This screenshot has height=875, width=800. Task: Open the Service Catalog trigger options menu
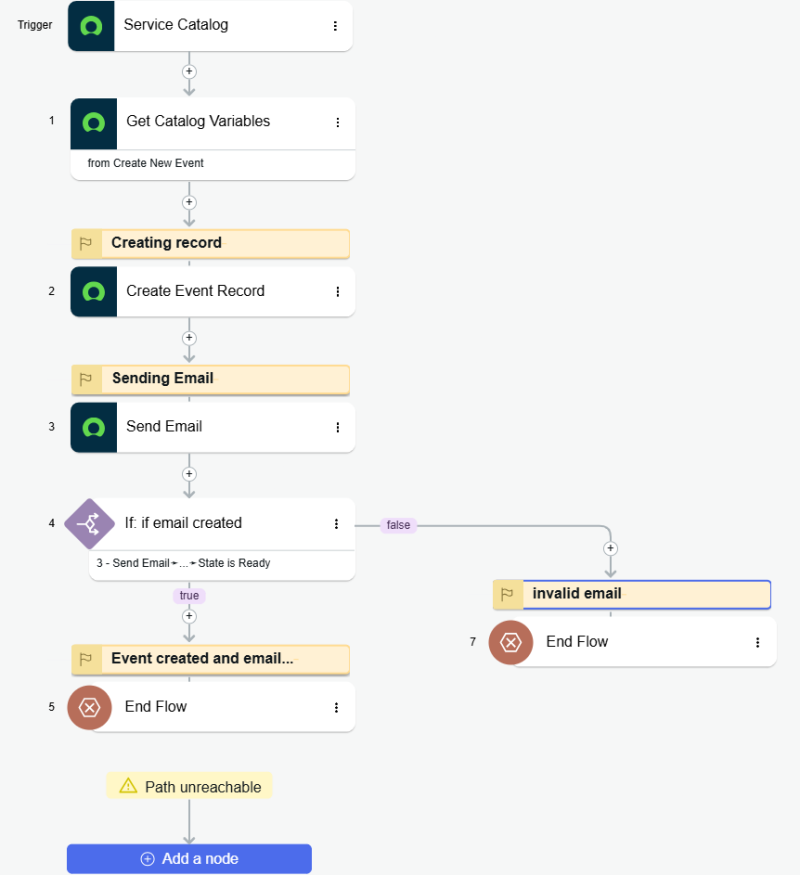(x=335, y=26)
